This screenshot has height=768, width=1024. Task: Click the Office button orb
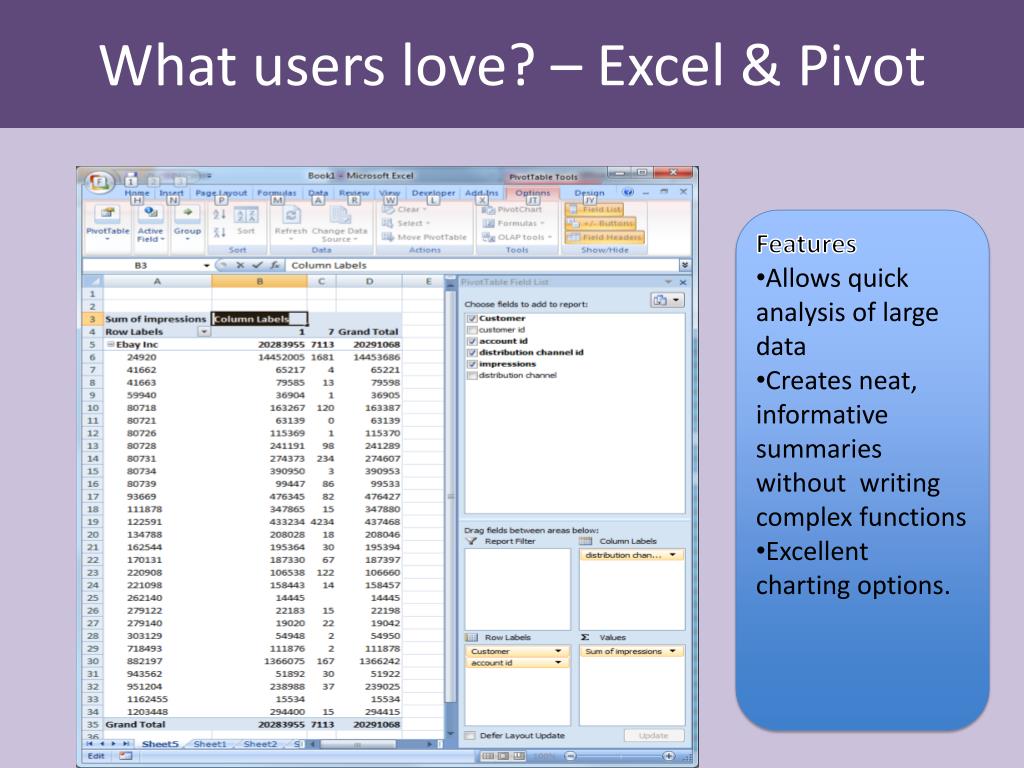coord(100,182)
